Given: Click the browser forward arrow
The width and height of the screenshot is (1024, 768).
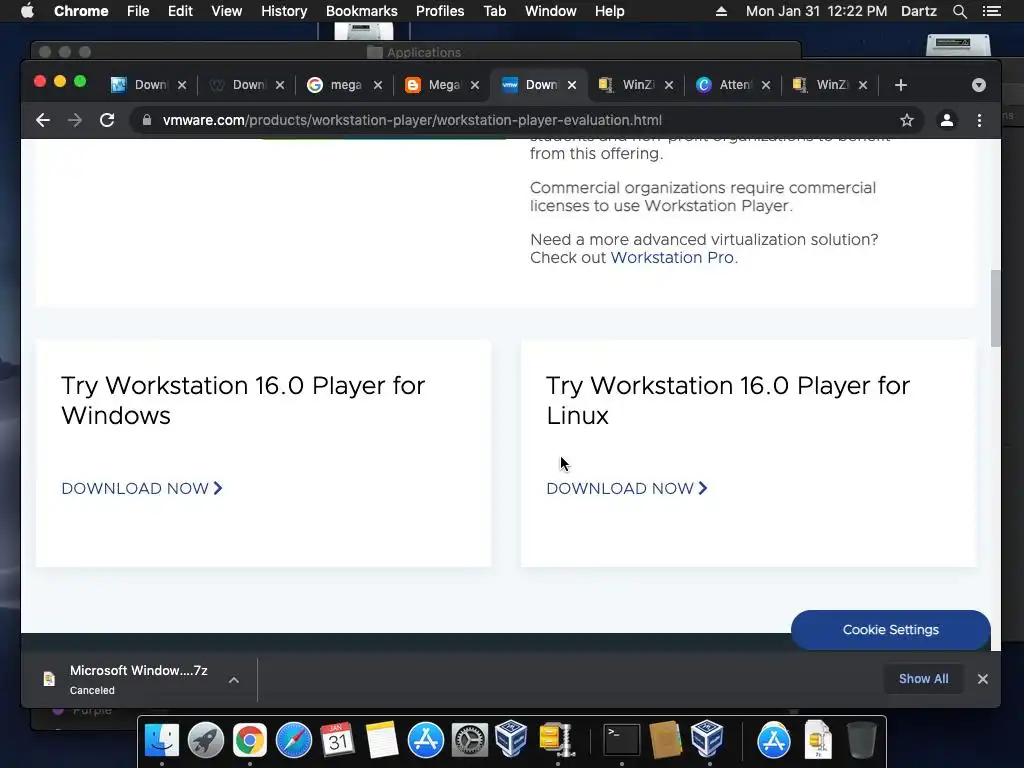Looking at the screenshot, I should [x=75, y=120].
